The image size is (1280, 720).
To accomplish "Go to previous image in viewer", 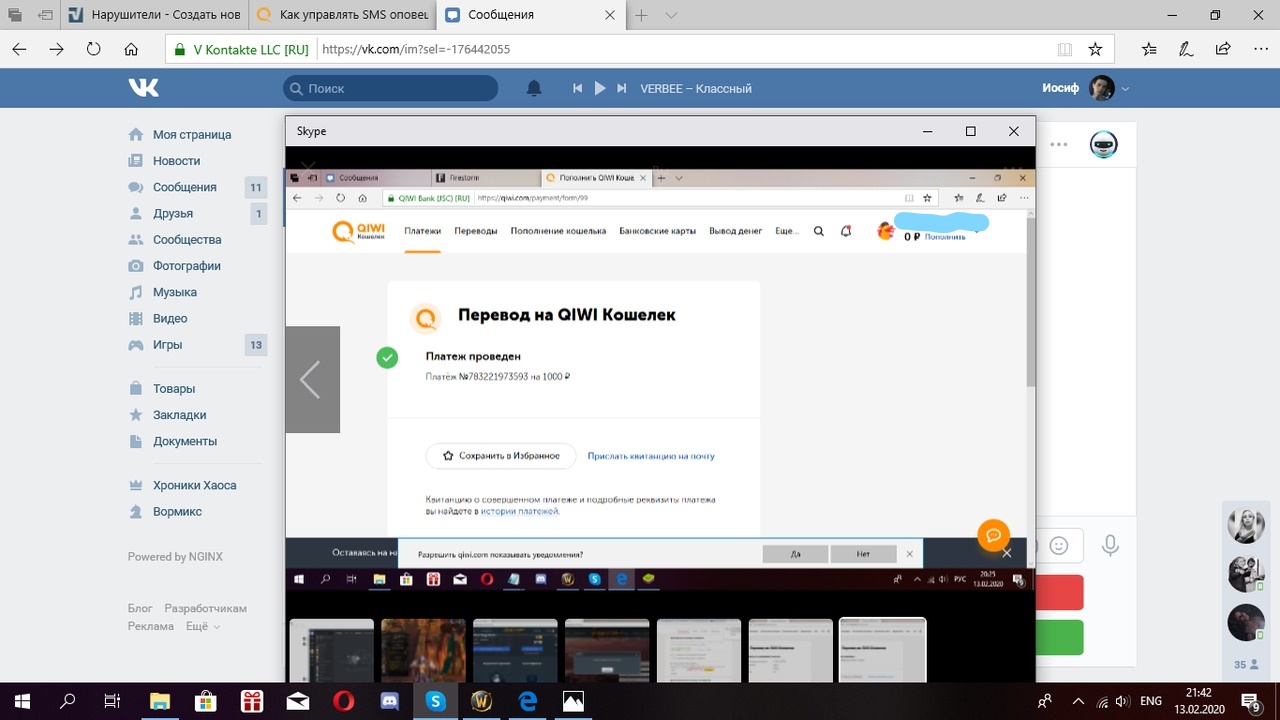I will pos(312,380).
